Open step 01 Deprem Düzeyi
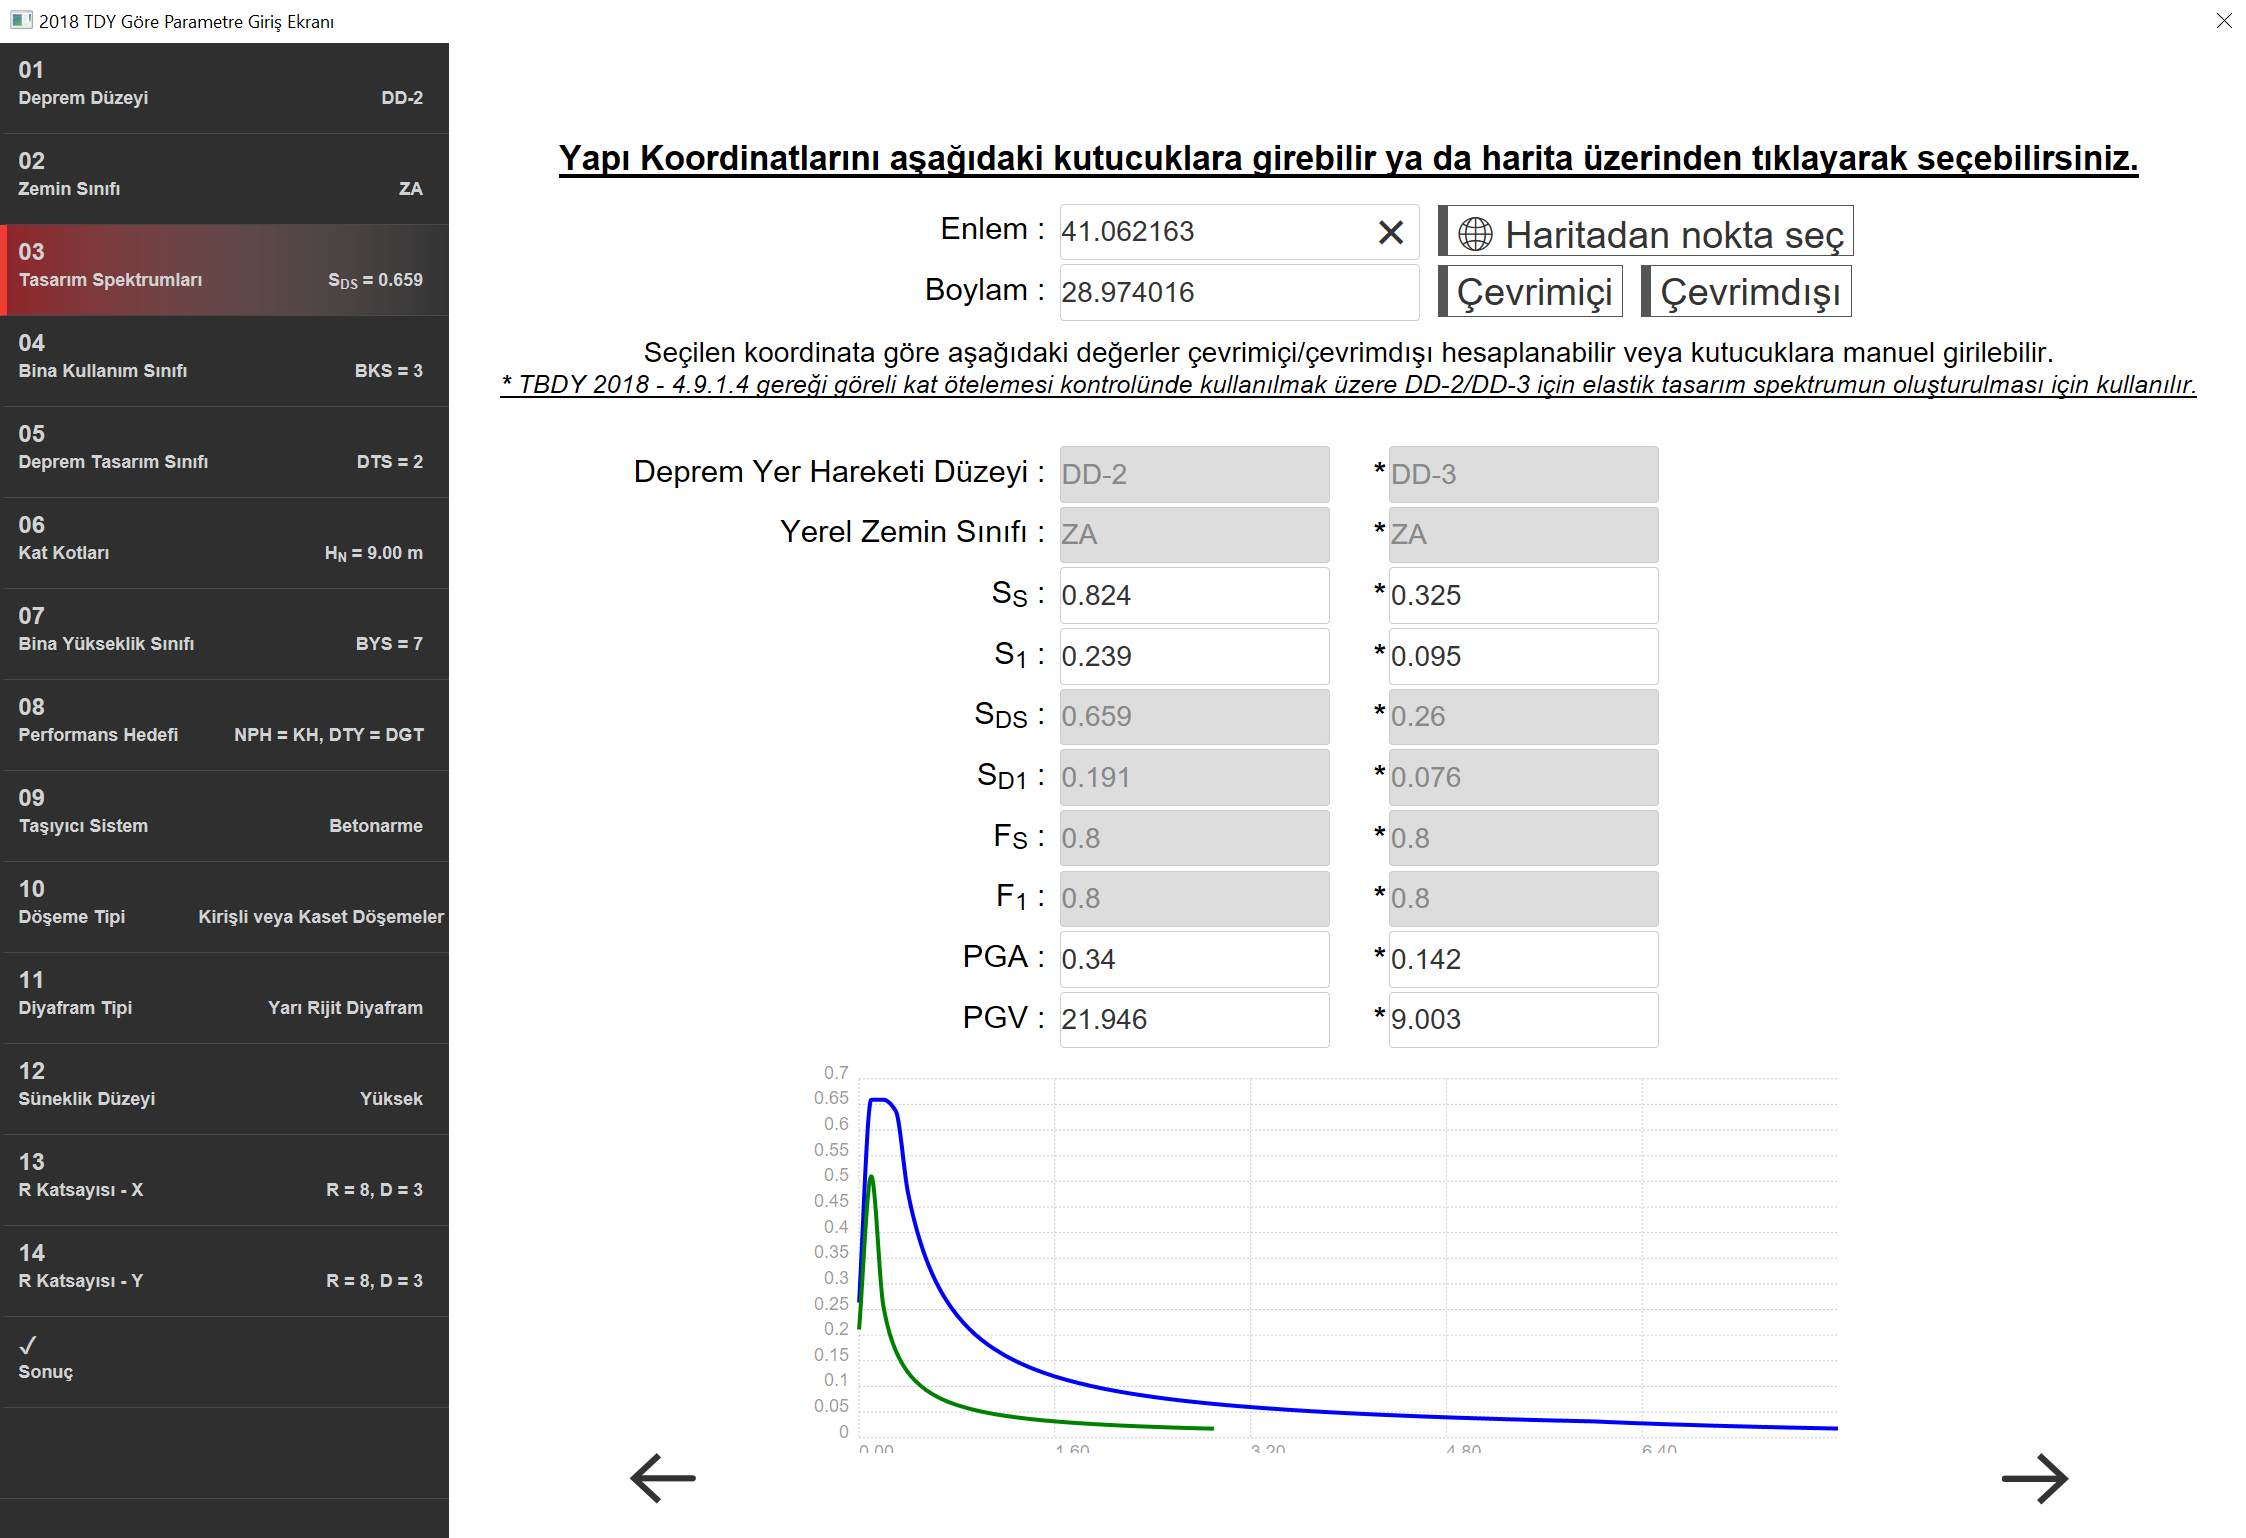 [224, 86]
